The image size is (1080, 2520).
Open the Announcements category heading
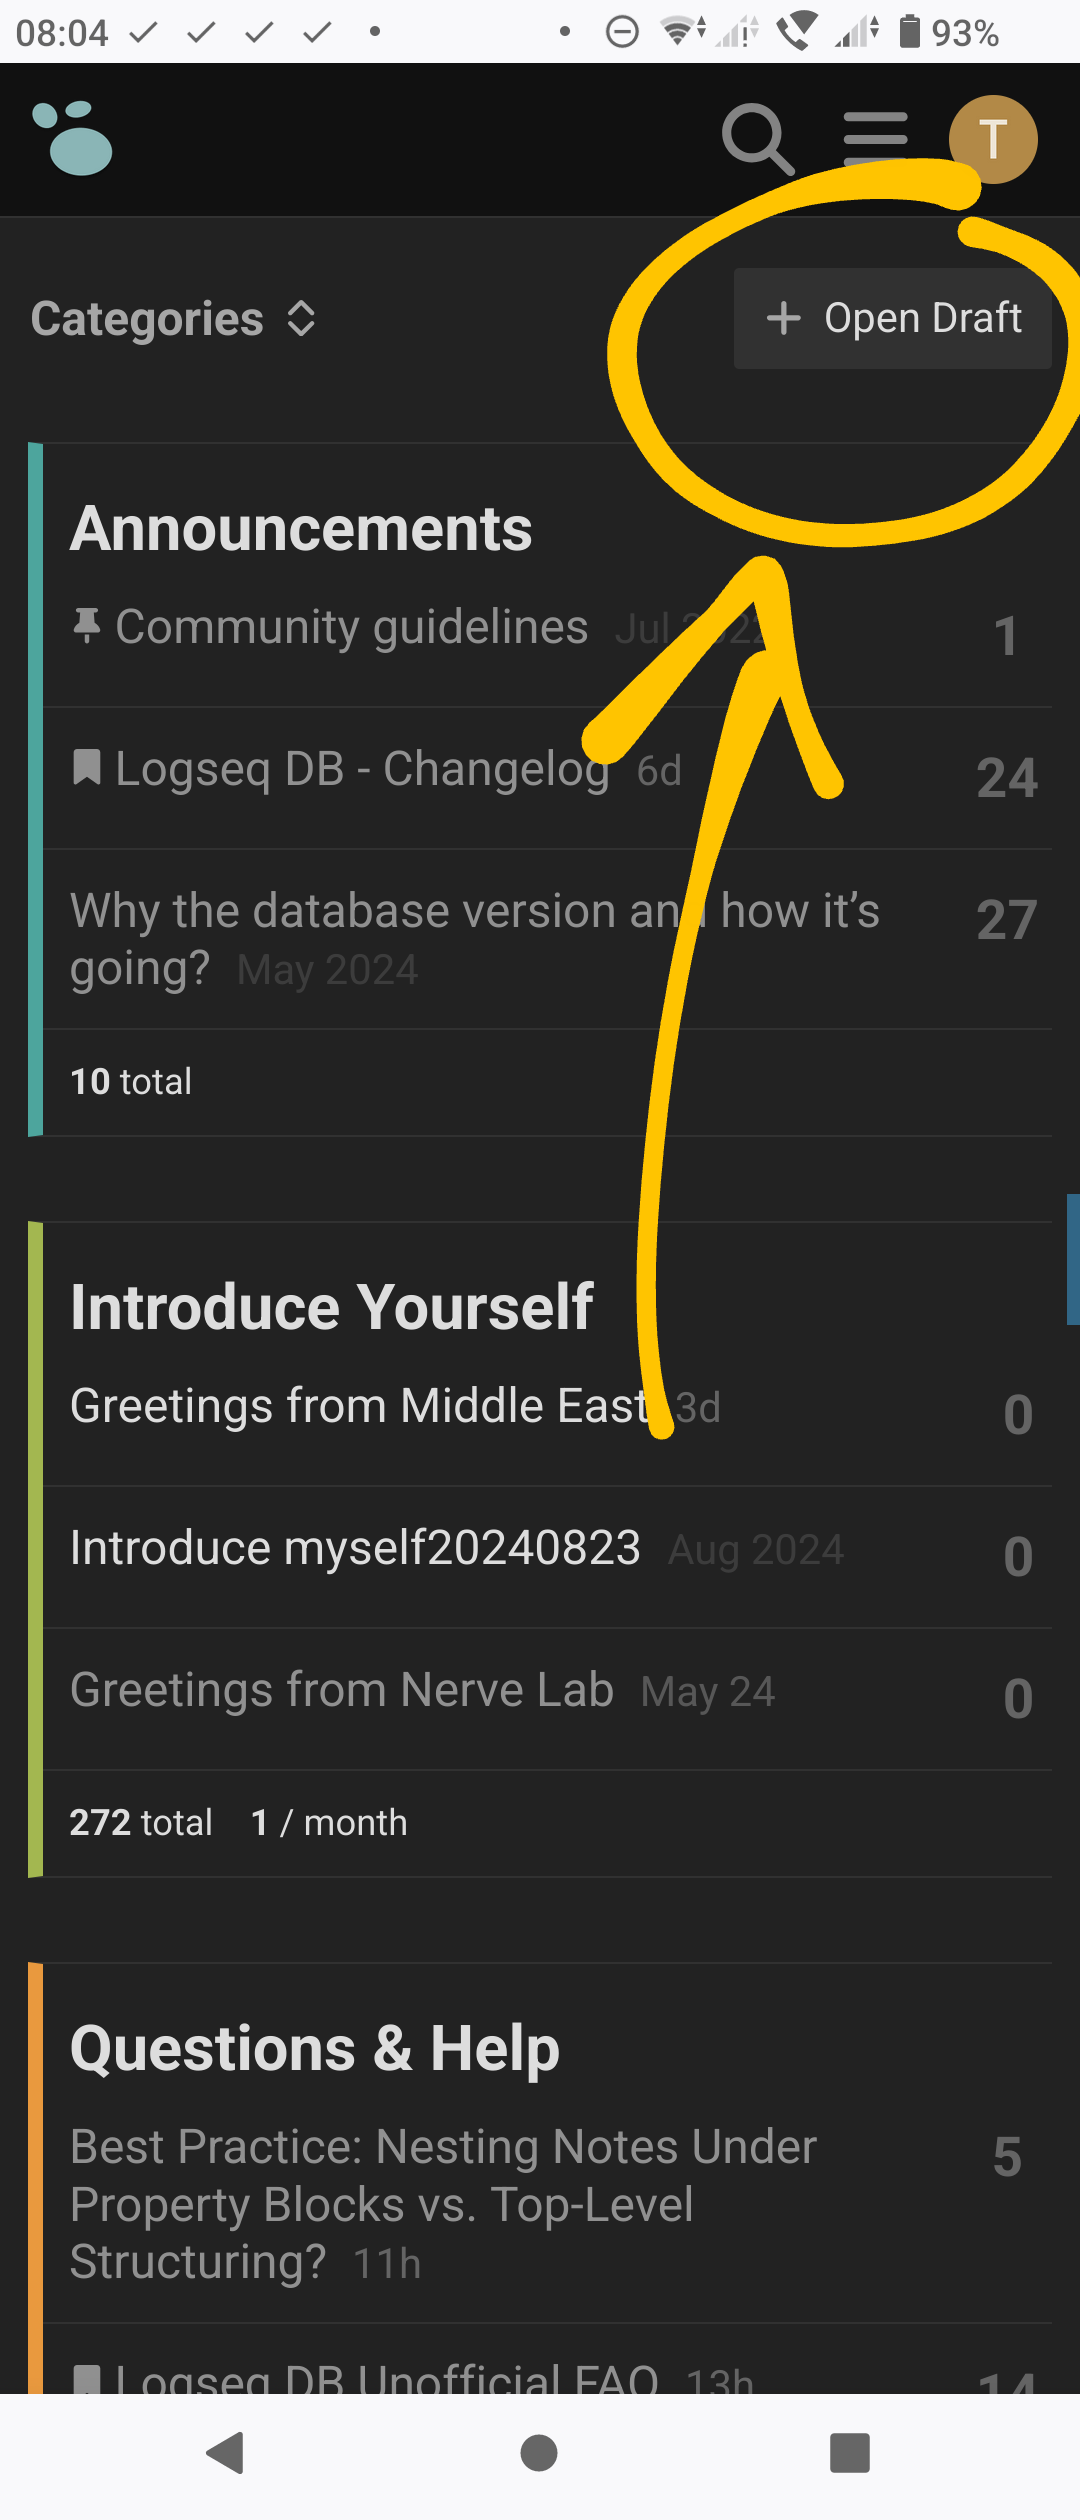pos(301,528)
